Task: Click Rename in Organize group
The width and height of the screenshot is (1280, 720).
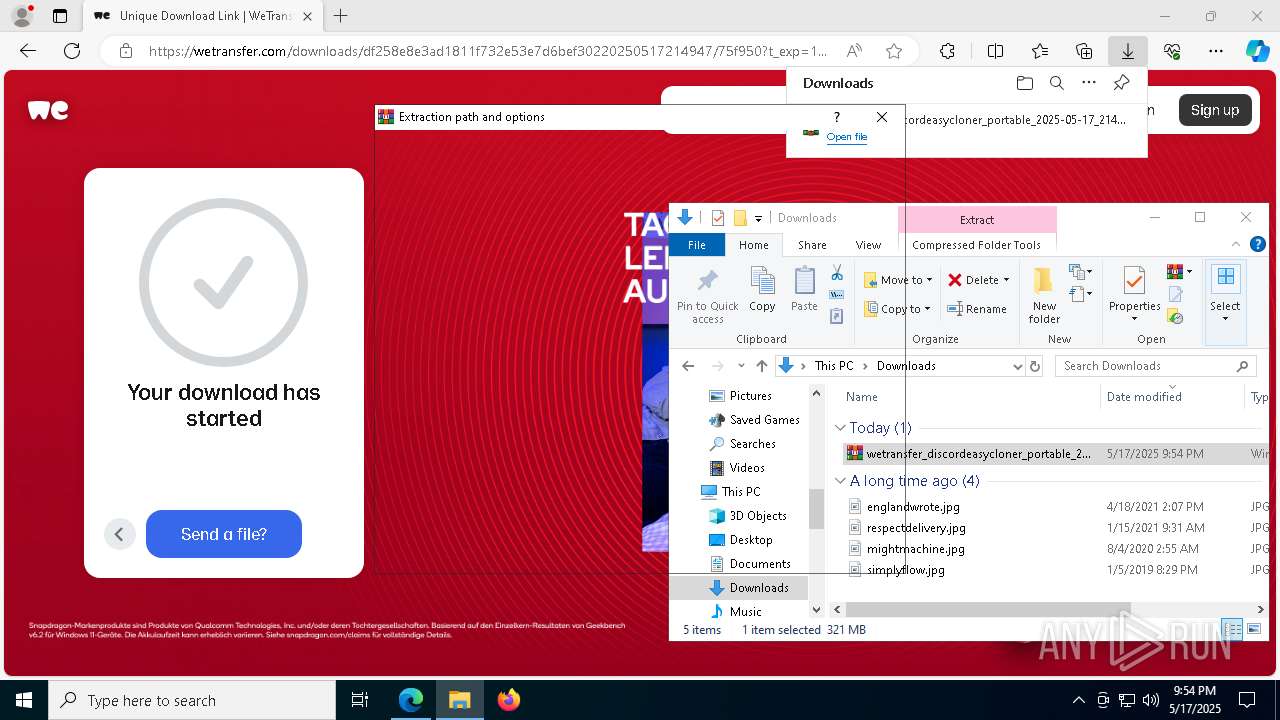Action: pyautogui.click(x=977, y=309)
